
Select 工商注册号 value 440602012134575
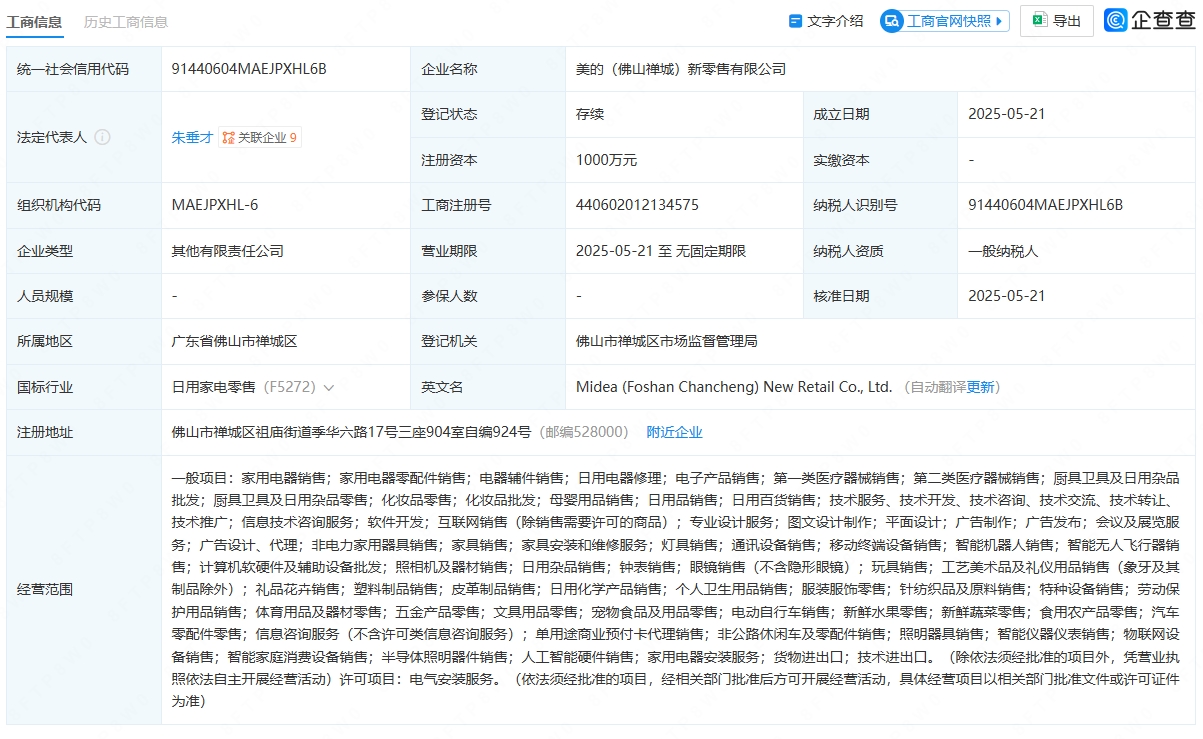[x=637, y=205]
